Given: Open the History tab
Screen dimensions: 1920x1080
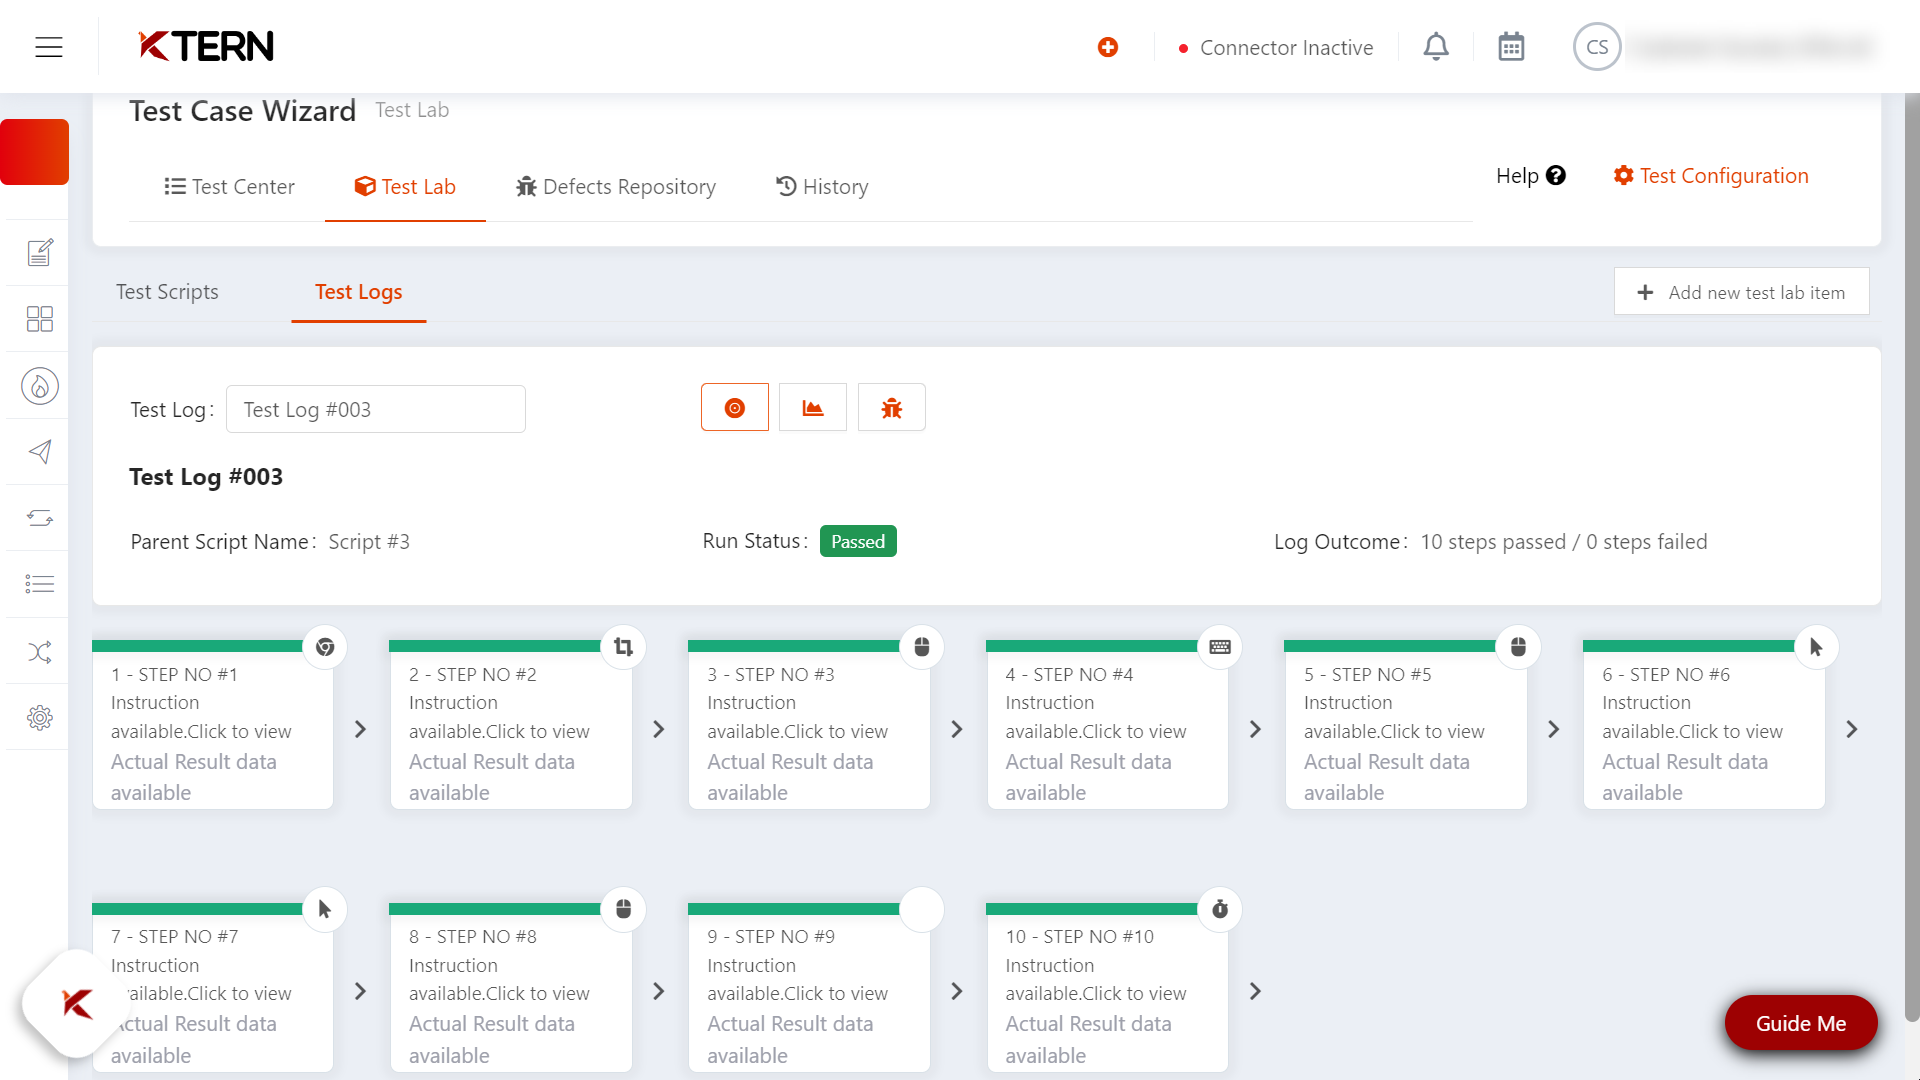Looking at the screenshot, I should pyautogui.click(x=822, y=187).
